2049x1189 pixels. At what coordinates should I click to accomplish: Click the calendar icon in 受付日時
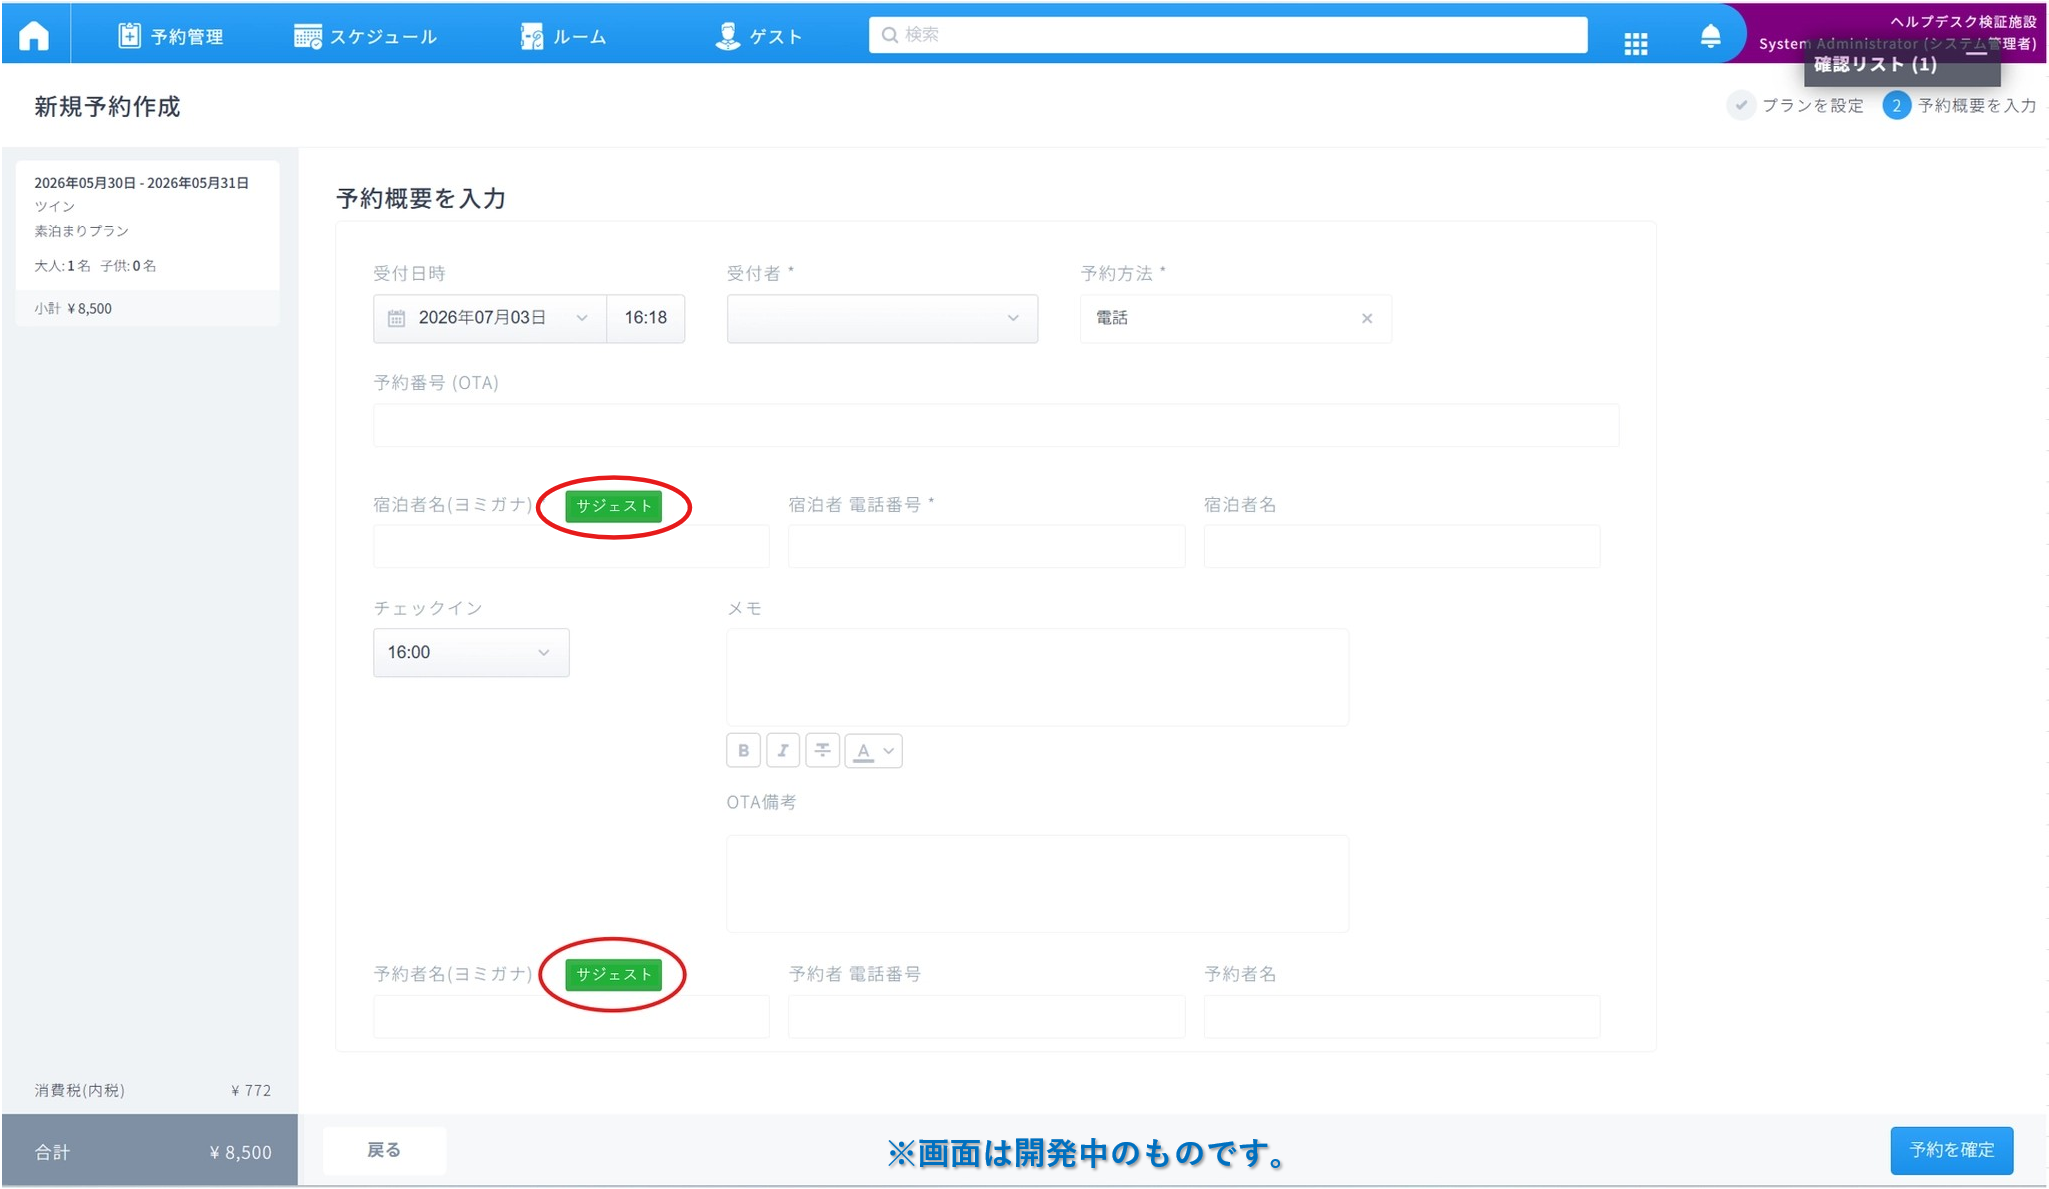396,318
